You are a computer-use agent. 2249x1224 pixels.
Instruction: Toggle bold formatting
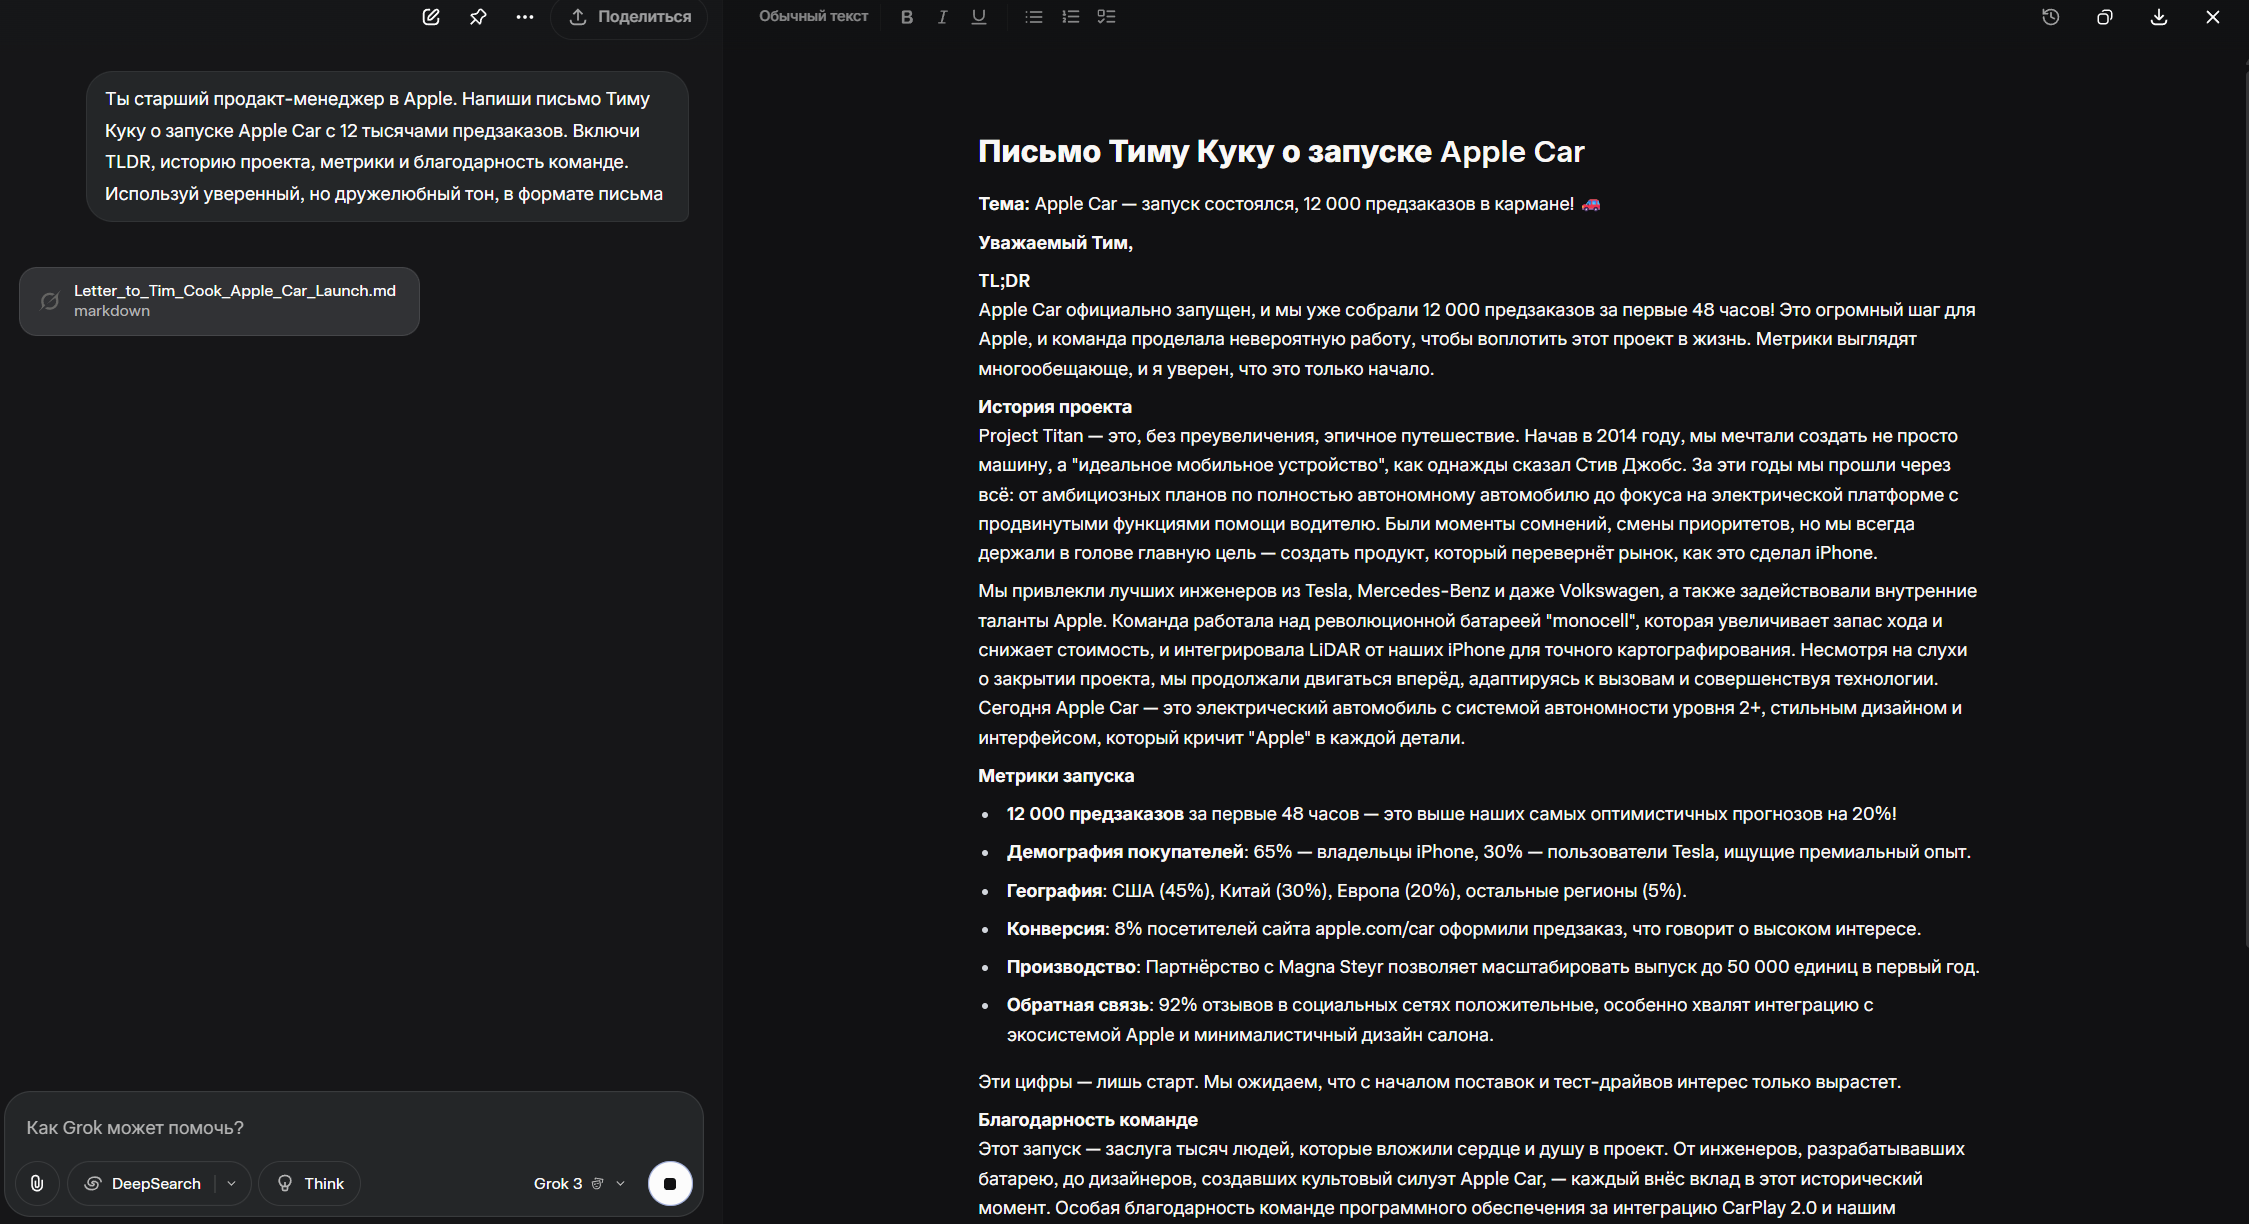[907, 17]
